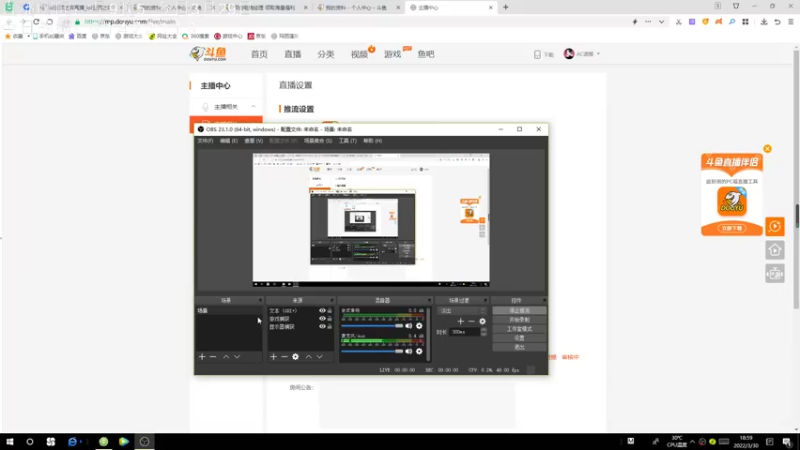
Task: Click the OBS mixer panel scrollbar
Action: (428, 334)
